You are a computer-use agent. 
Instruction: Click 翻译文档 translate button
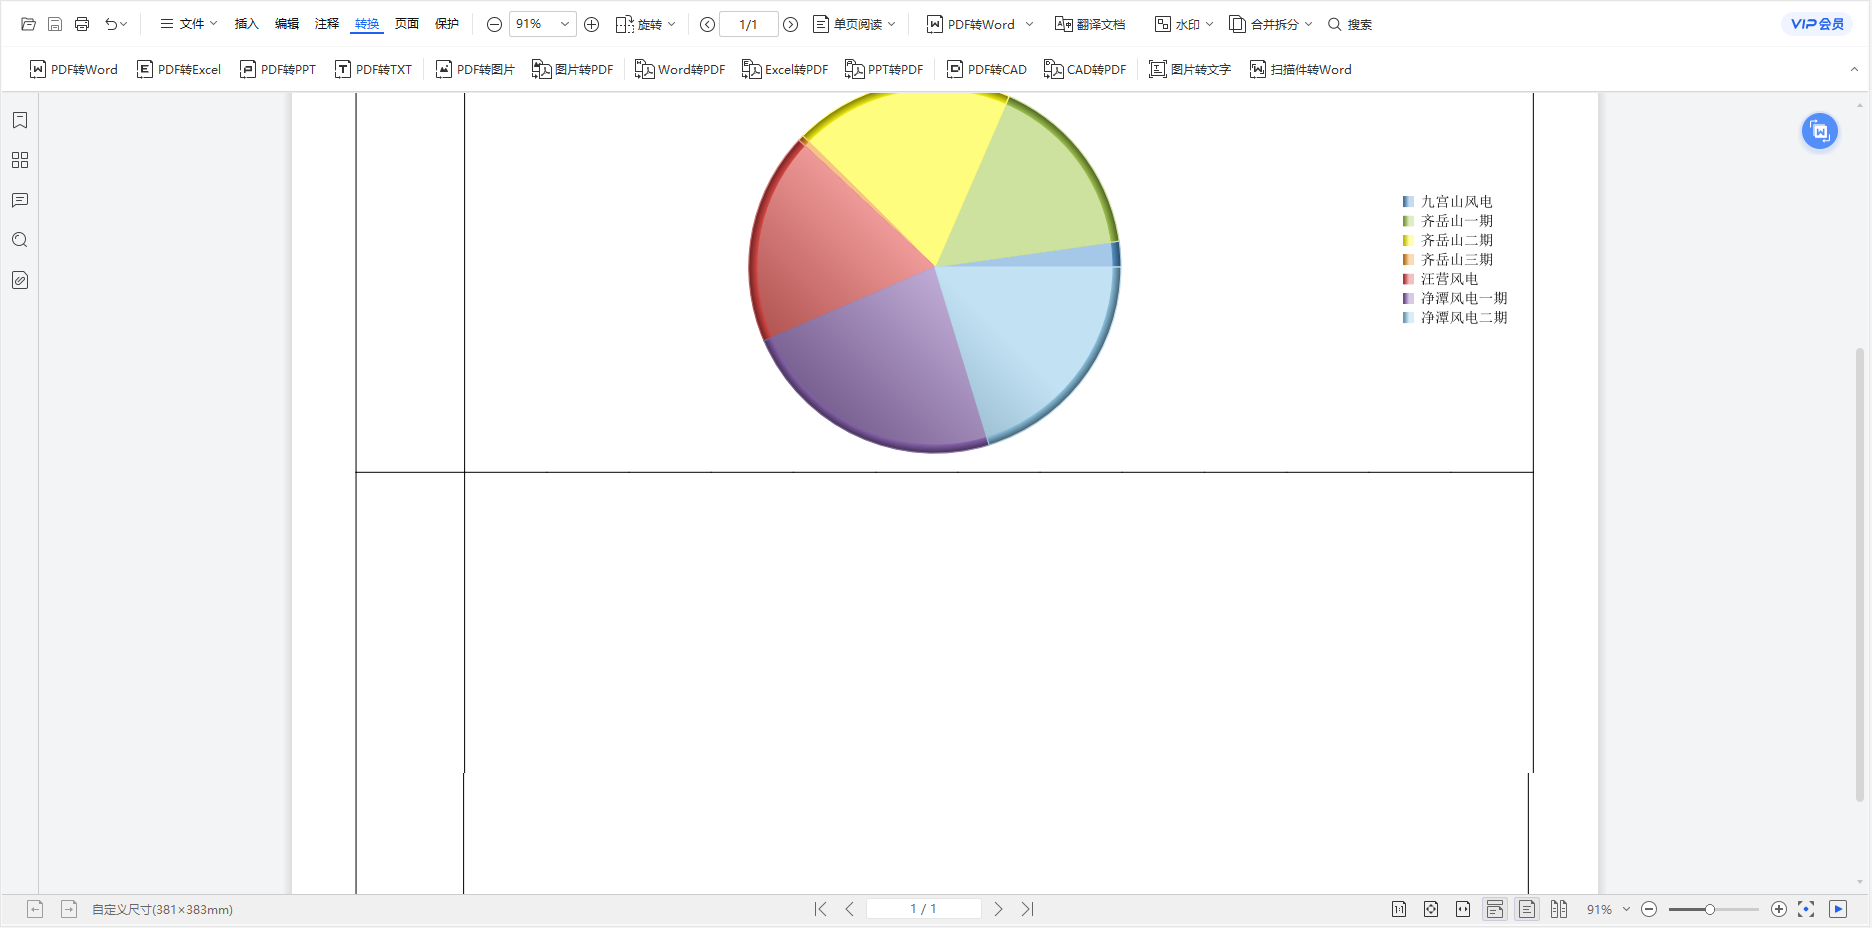[1090, 24]
